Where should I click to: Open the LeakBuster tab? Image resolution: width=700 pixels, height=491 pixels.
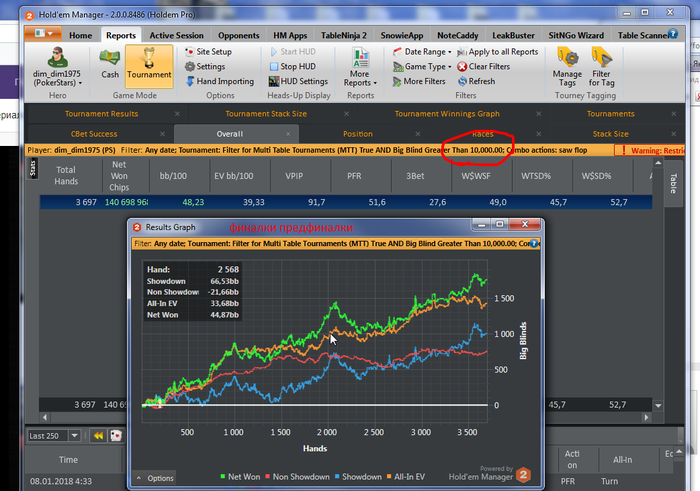click(x=513, y=35)
